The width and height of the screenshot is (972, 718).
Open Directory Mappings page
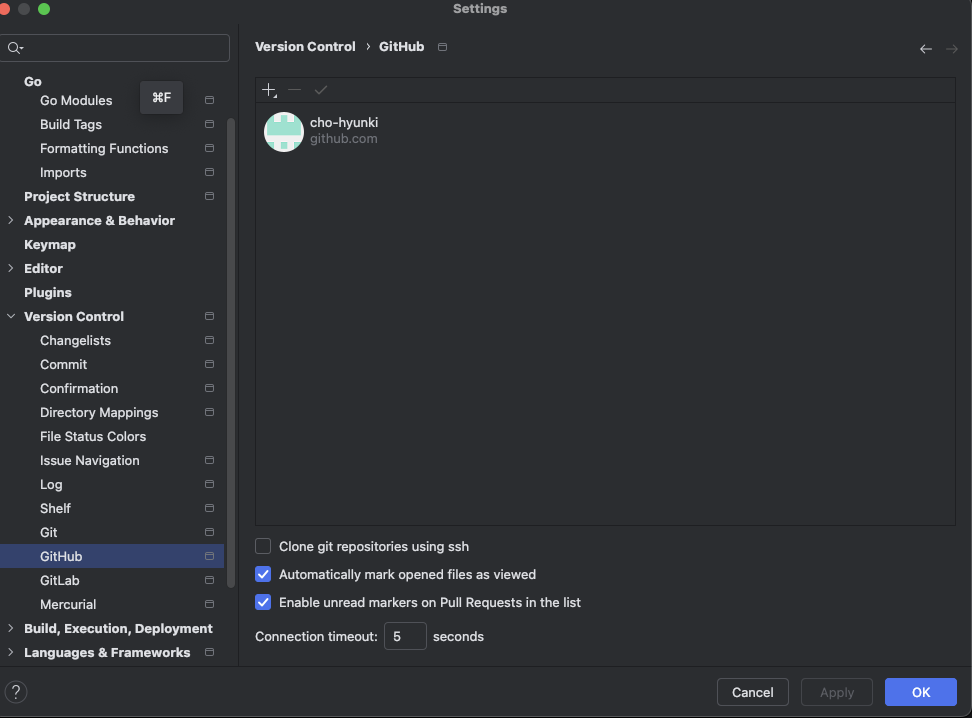tap(99, 412)
